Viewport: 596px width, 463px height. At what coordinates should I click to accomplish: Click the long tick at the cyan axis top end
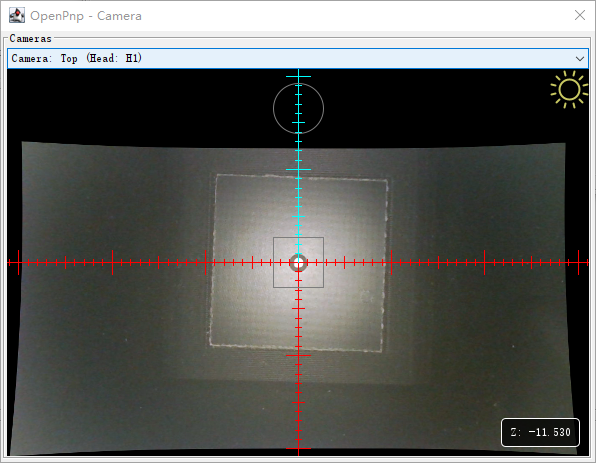pyautogui.click(x=298, y=76)
